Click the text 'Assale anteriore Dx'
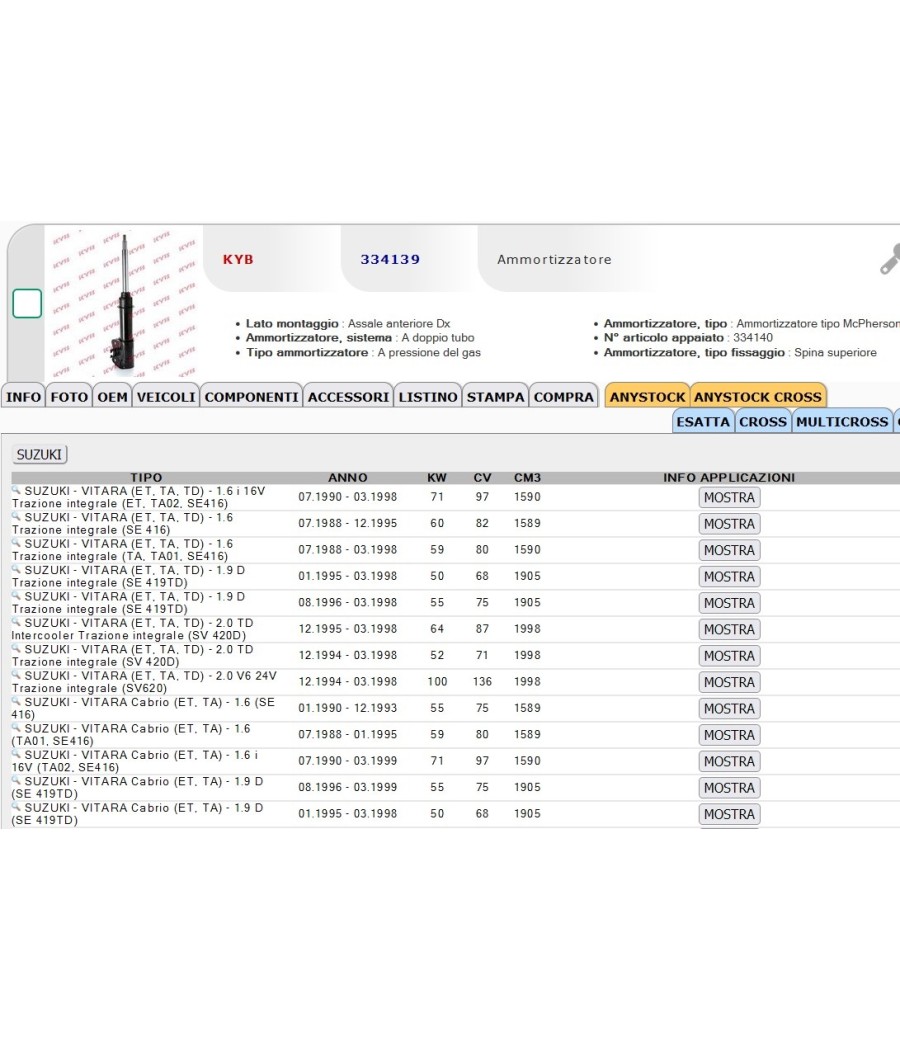Screen dimensions: 900x1050 (x=399, y=323)
